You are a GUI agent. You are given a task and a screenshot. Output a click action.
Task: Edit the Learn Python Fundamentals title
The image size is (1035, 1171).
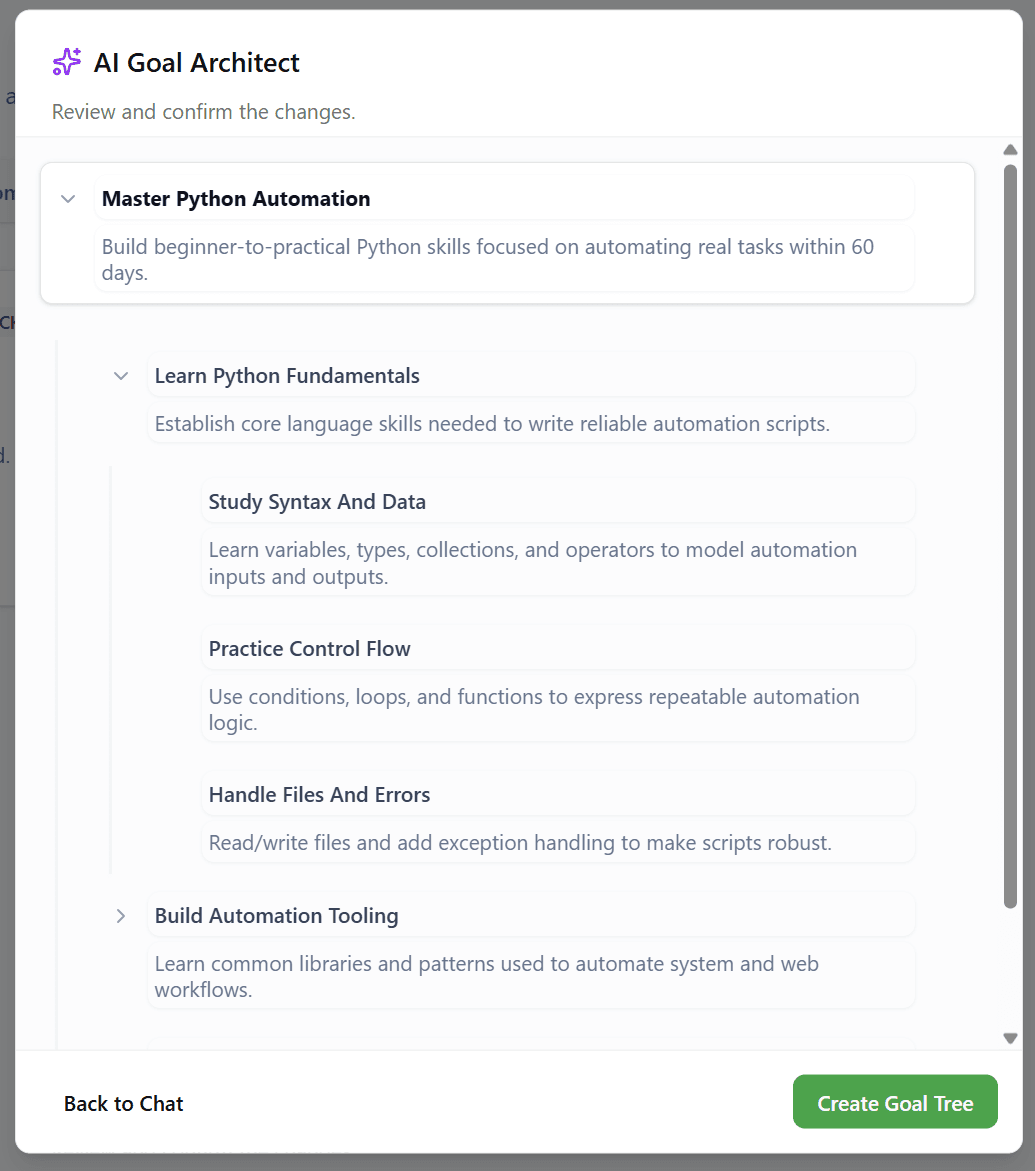point(530,376)
